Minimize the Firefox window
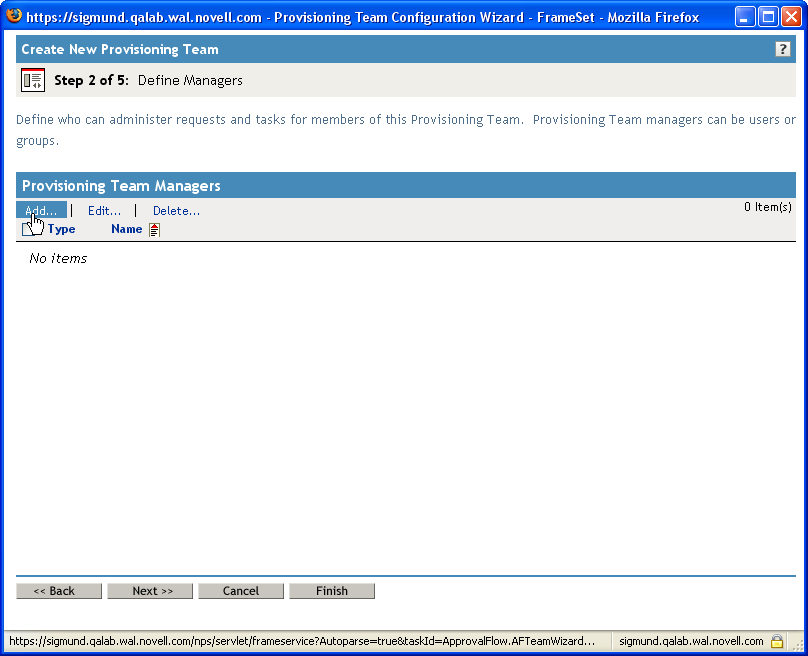 [744, 17]
